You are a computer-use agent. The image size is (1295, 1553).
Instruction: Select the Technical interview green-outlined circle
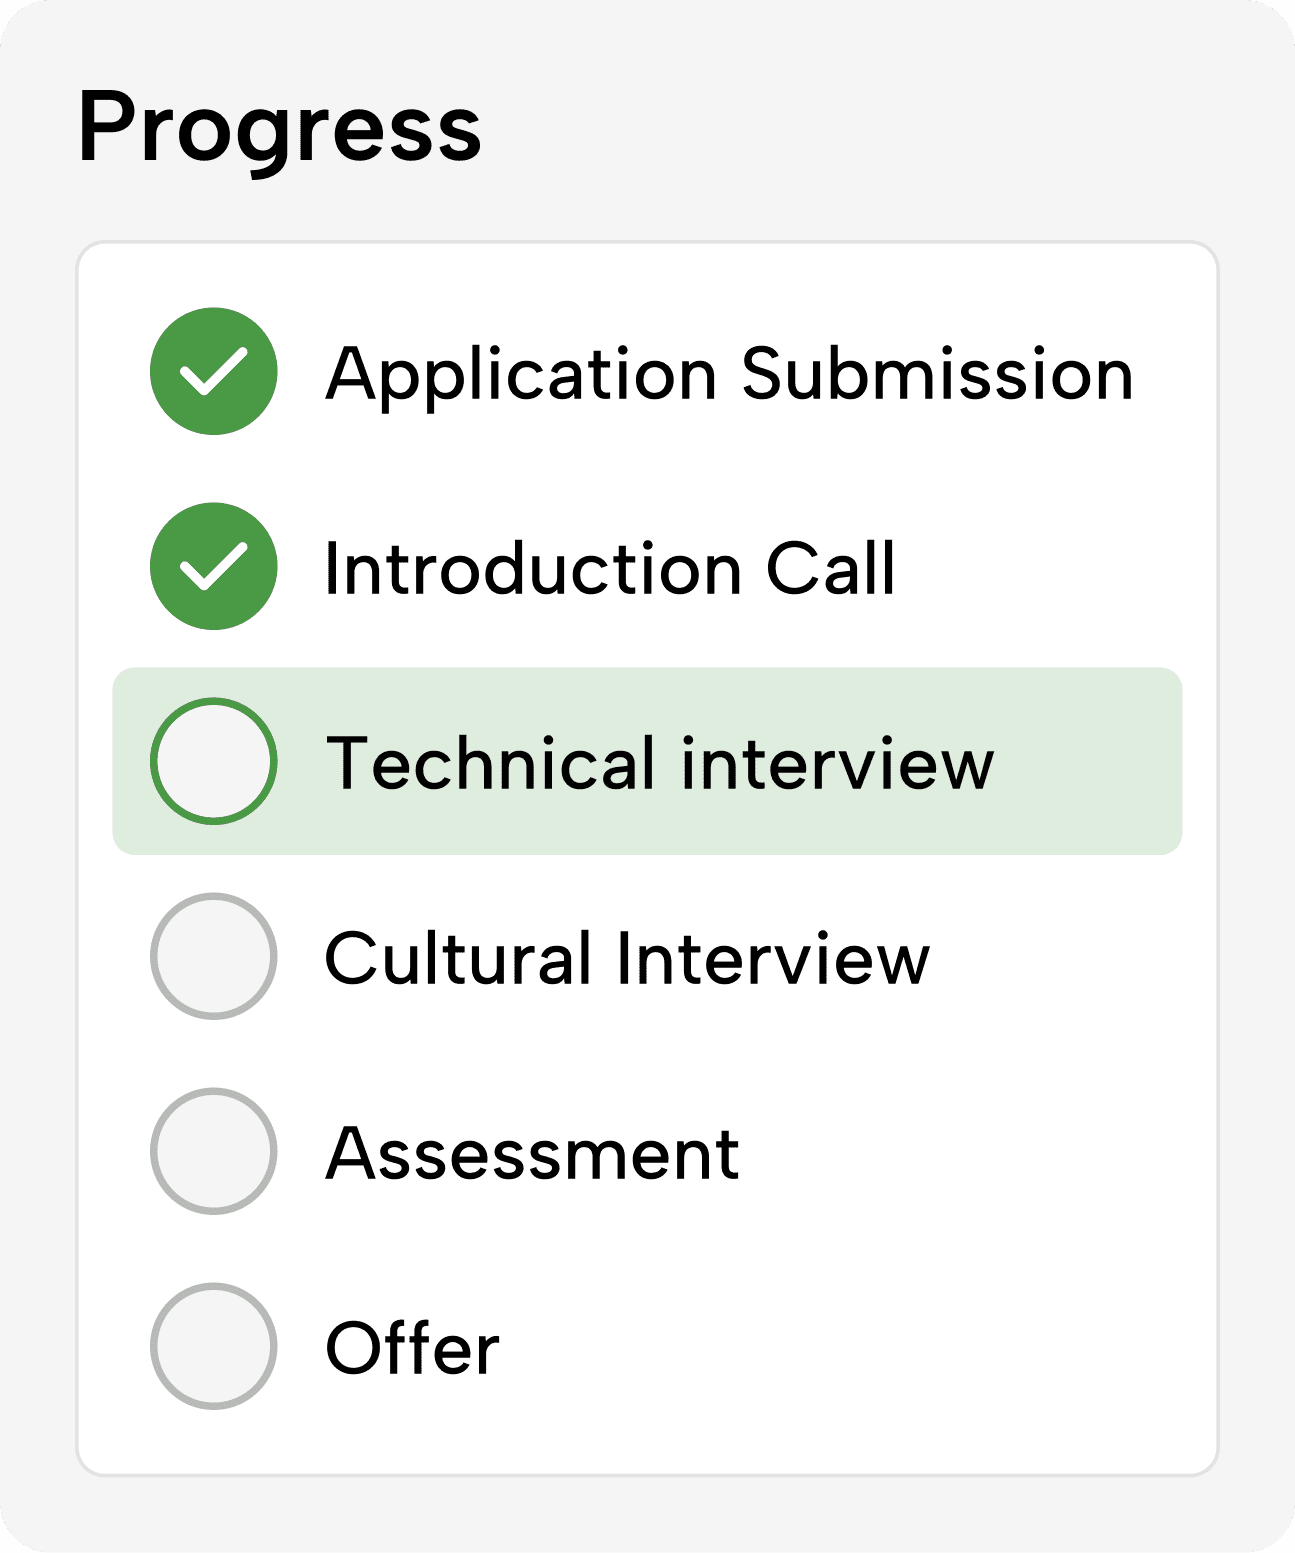pyautogui.click(x=214, y=761)
